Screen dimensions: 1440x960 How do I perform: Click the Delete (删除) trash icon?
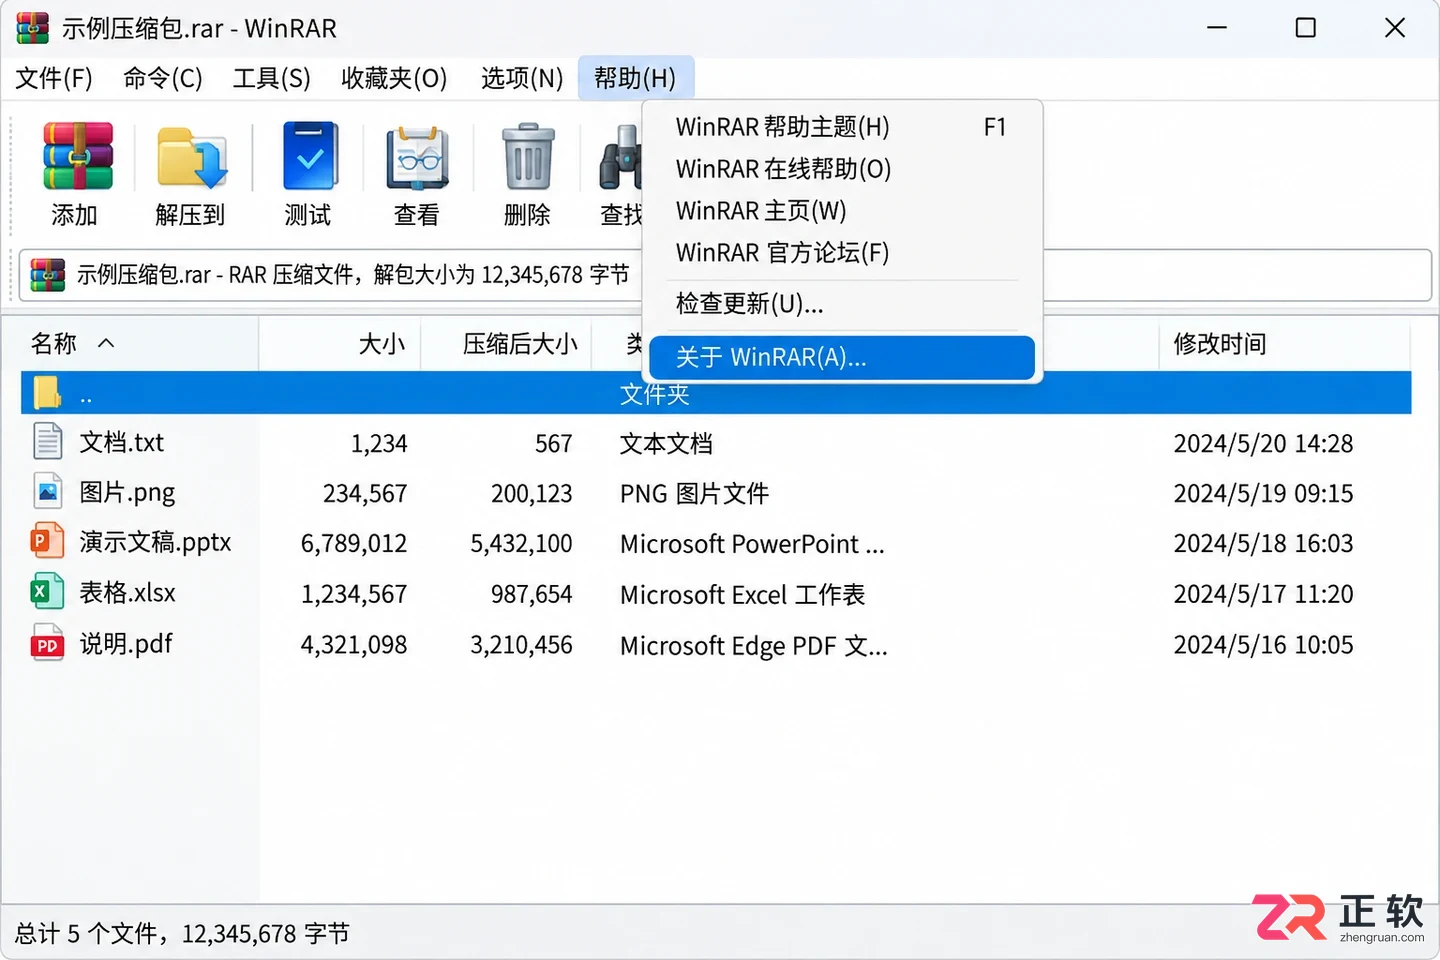(x=528, y=157)
